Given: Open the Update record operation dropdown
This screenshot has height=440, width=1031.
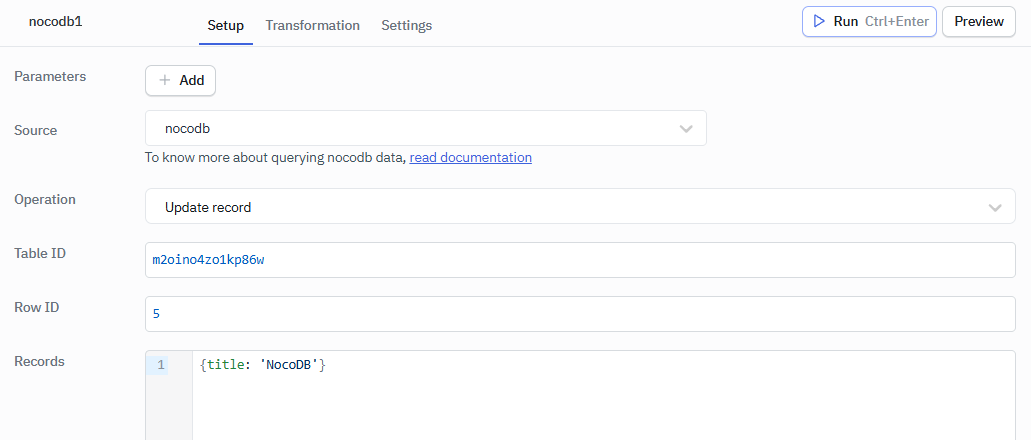Looking at the screenshot, I should (x=560, y=207).
